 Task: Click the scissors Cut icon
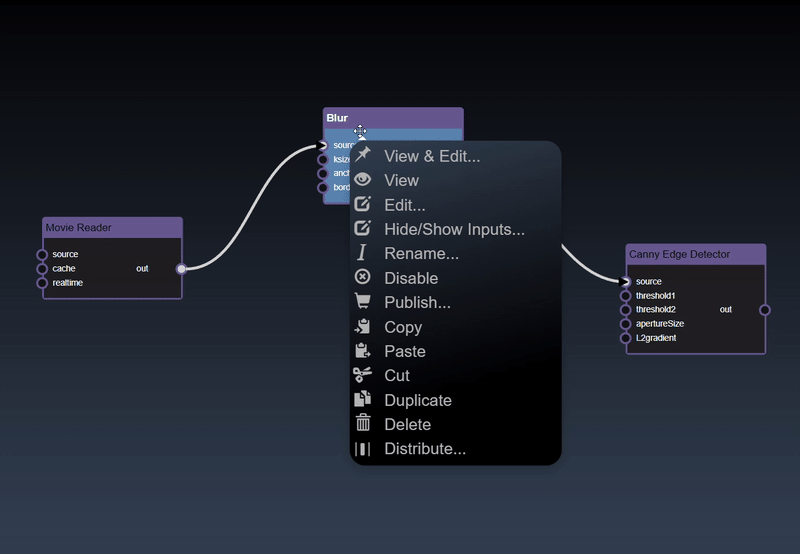[x=363, y=375]
